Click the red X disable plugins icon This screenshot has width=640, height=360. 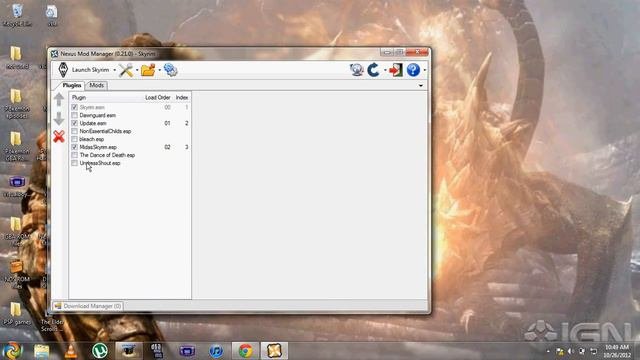[59, 136]
